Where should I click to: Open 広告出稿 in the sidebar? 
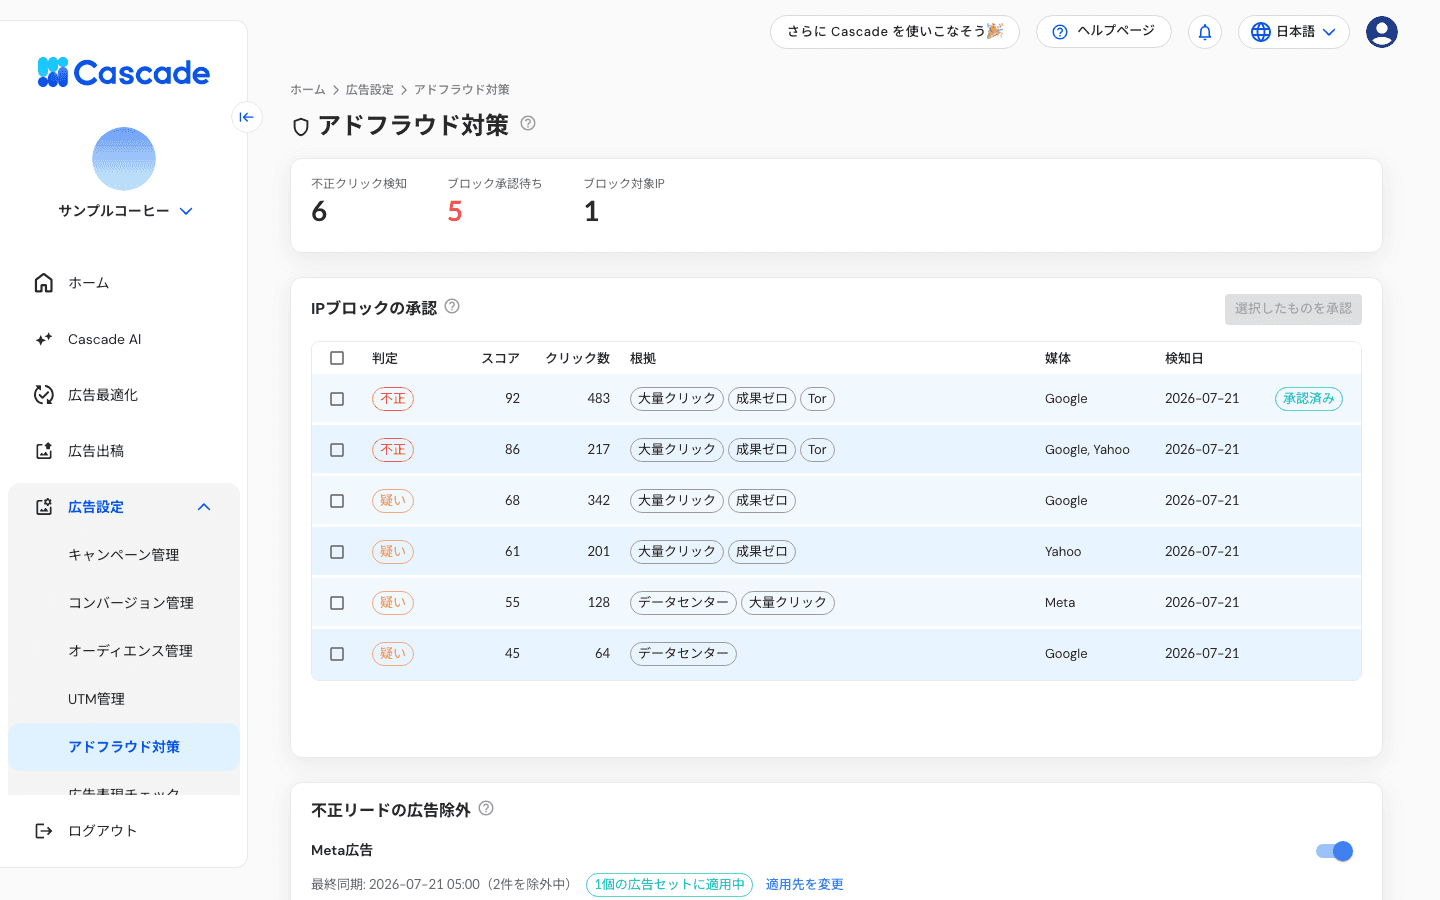[x=124, y=451]
